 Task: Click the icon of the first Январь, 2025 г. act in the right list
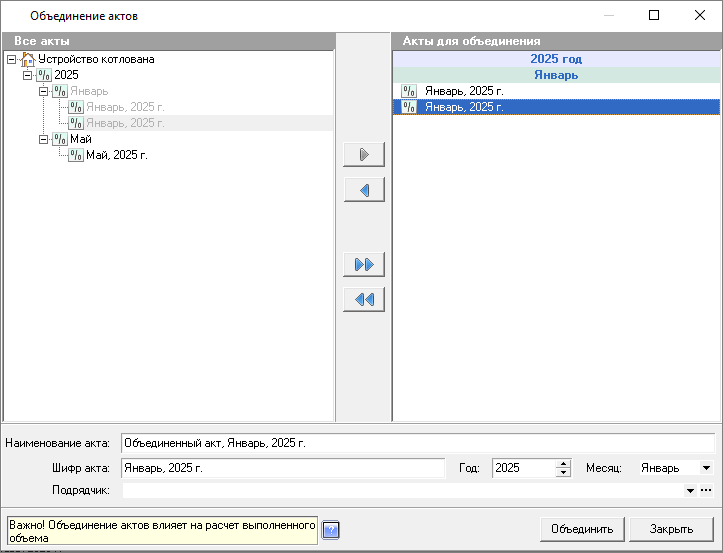(x=409, y=91)
